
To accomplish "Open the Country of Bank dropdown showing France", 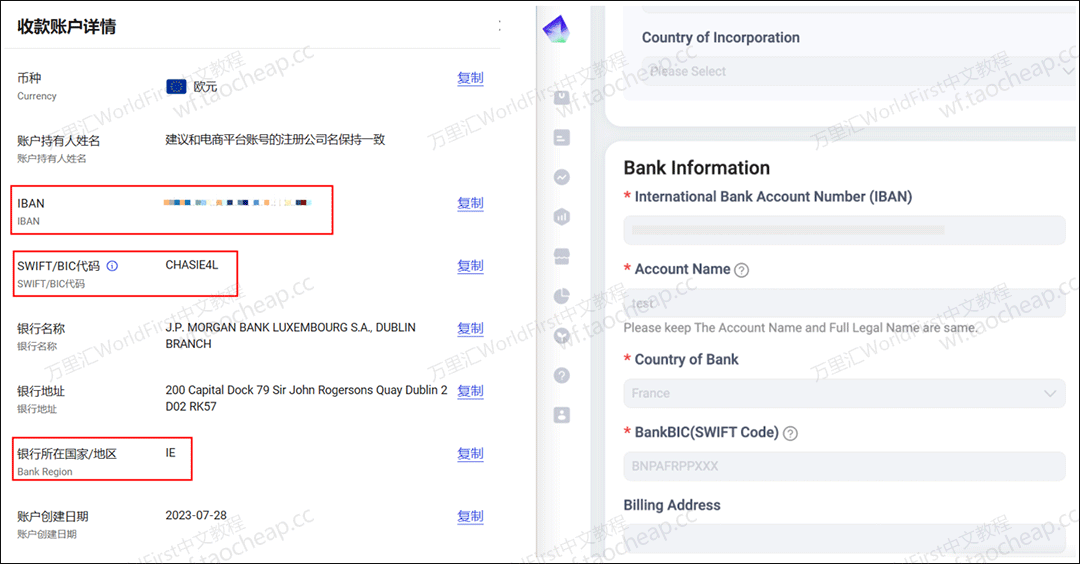I will point(844,393).
